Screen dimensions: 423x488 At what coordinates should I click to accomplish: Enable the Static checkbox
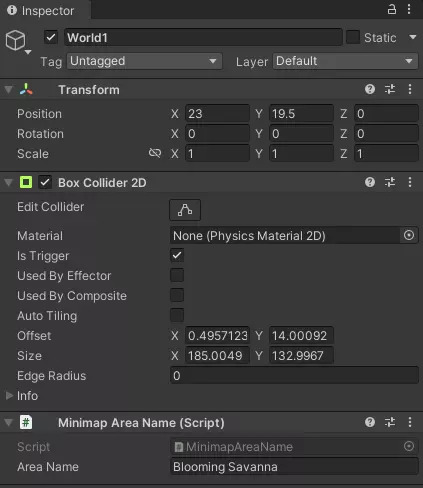[353, 37]
